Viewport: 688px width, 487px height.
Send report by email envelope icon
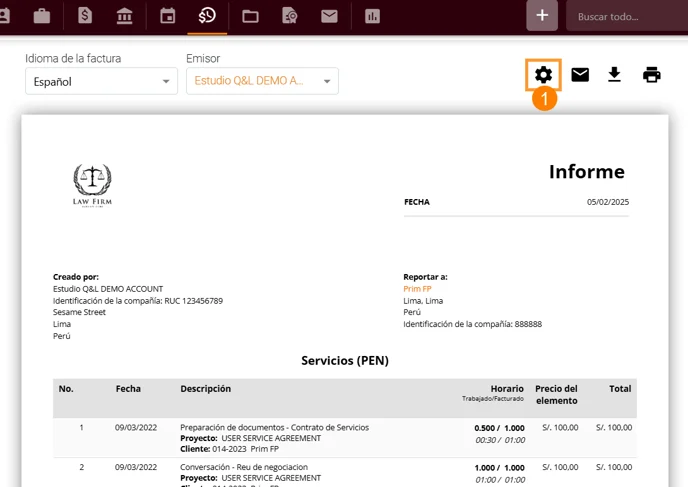point(580,75)
